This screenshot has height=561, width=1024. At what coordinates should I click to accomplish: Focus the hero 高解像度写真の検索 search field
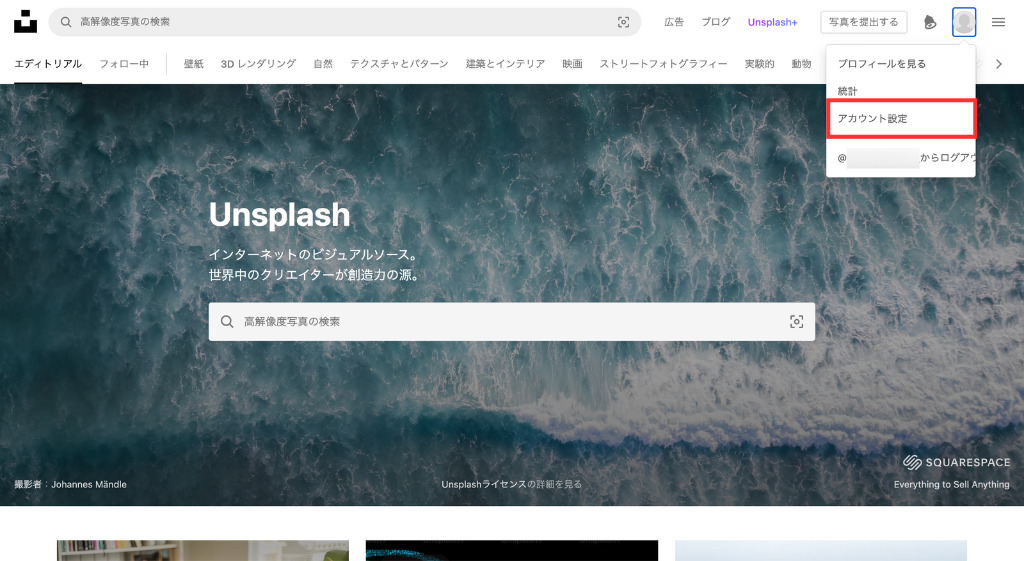[x=512, y=321]
